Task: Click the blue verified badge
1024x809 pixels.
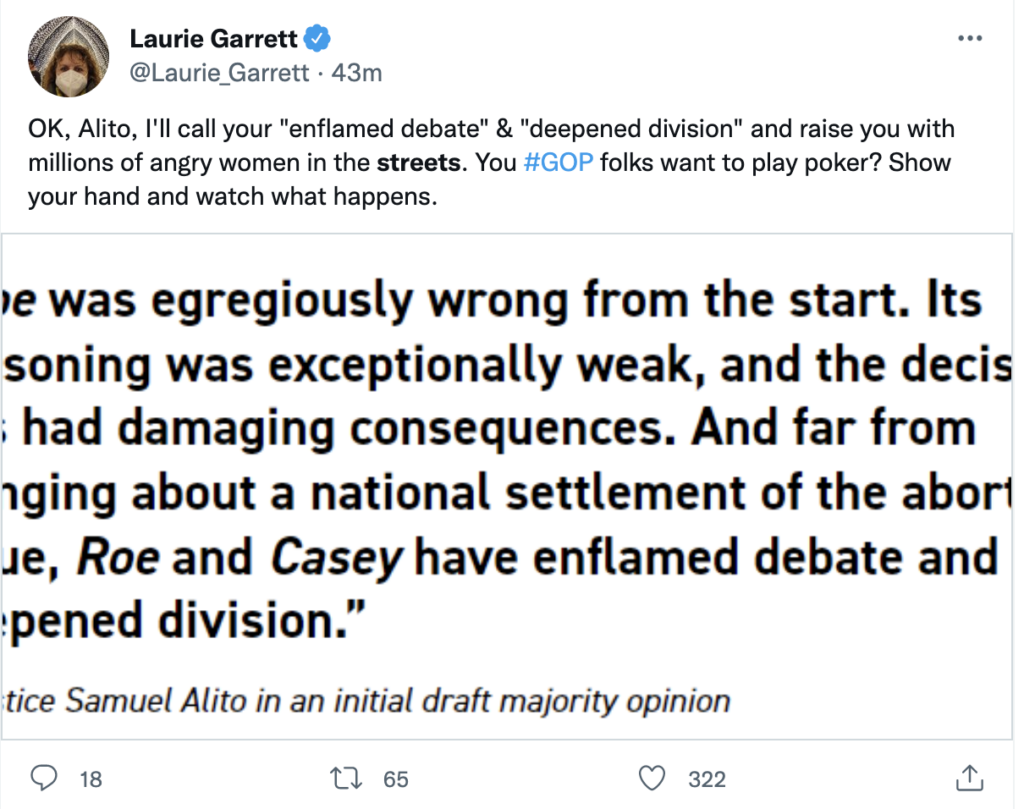Action: [318, 39]
